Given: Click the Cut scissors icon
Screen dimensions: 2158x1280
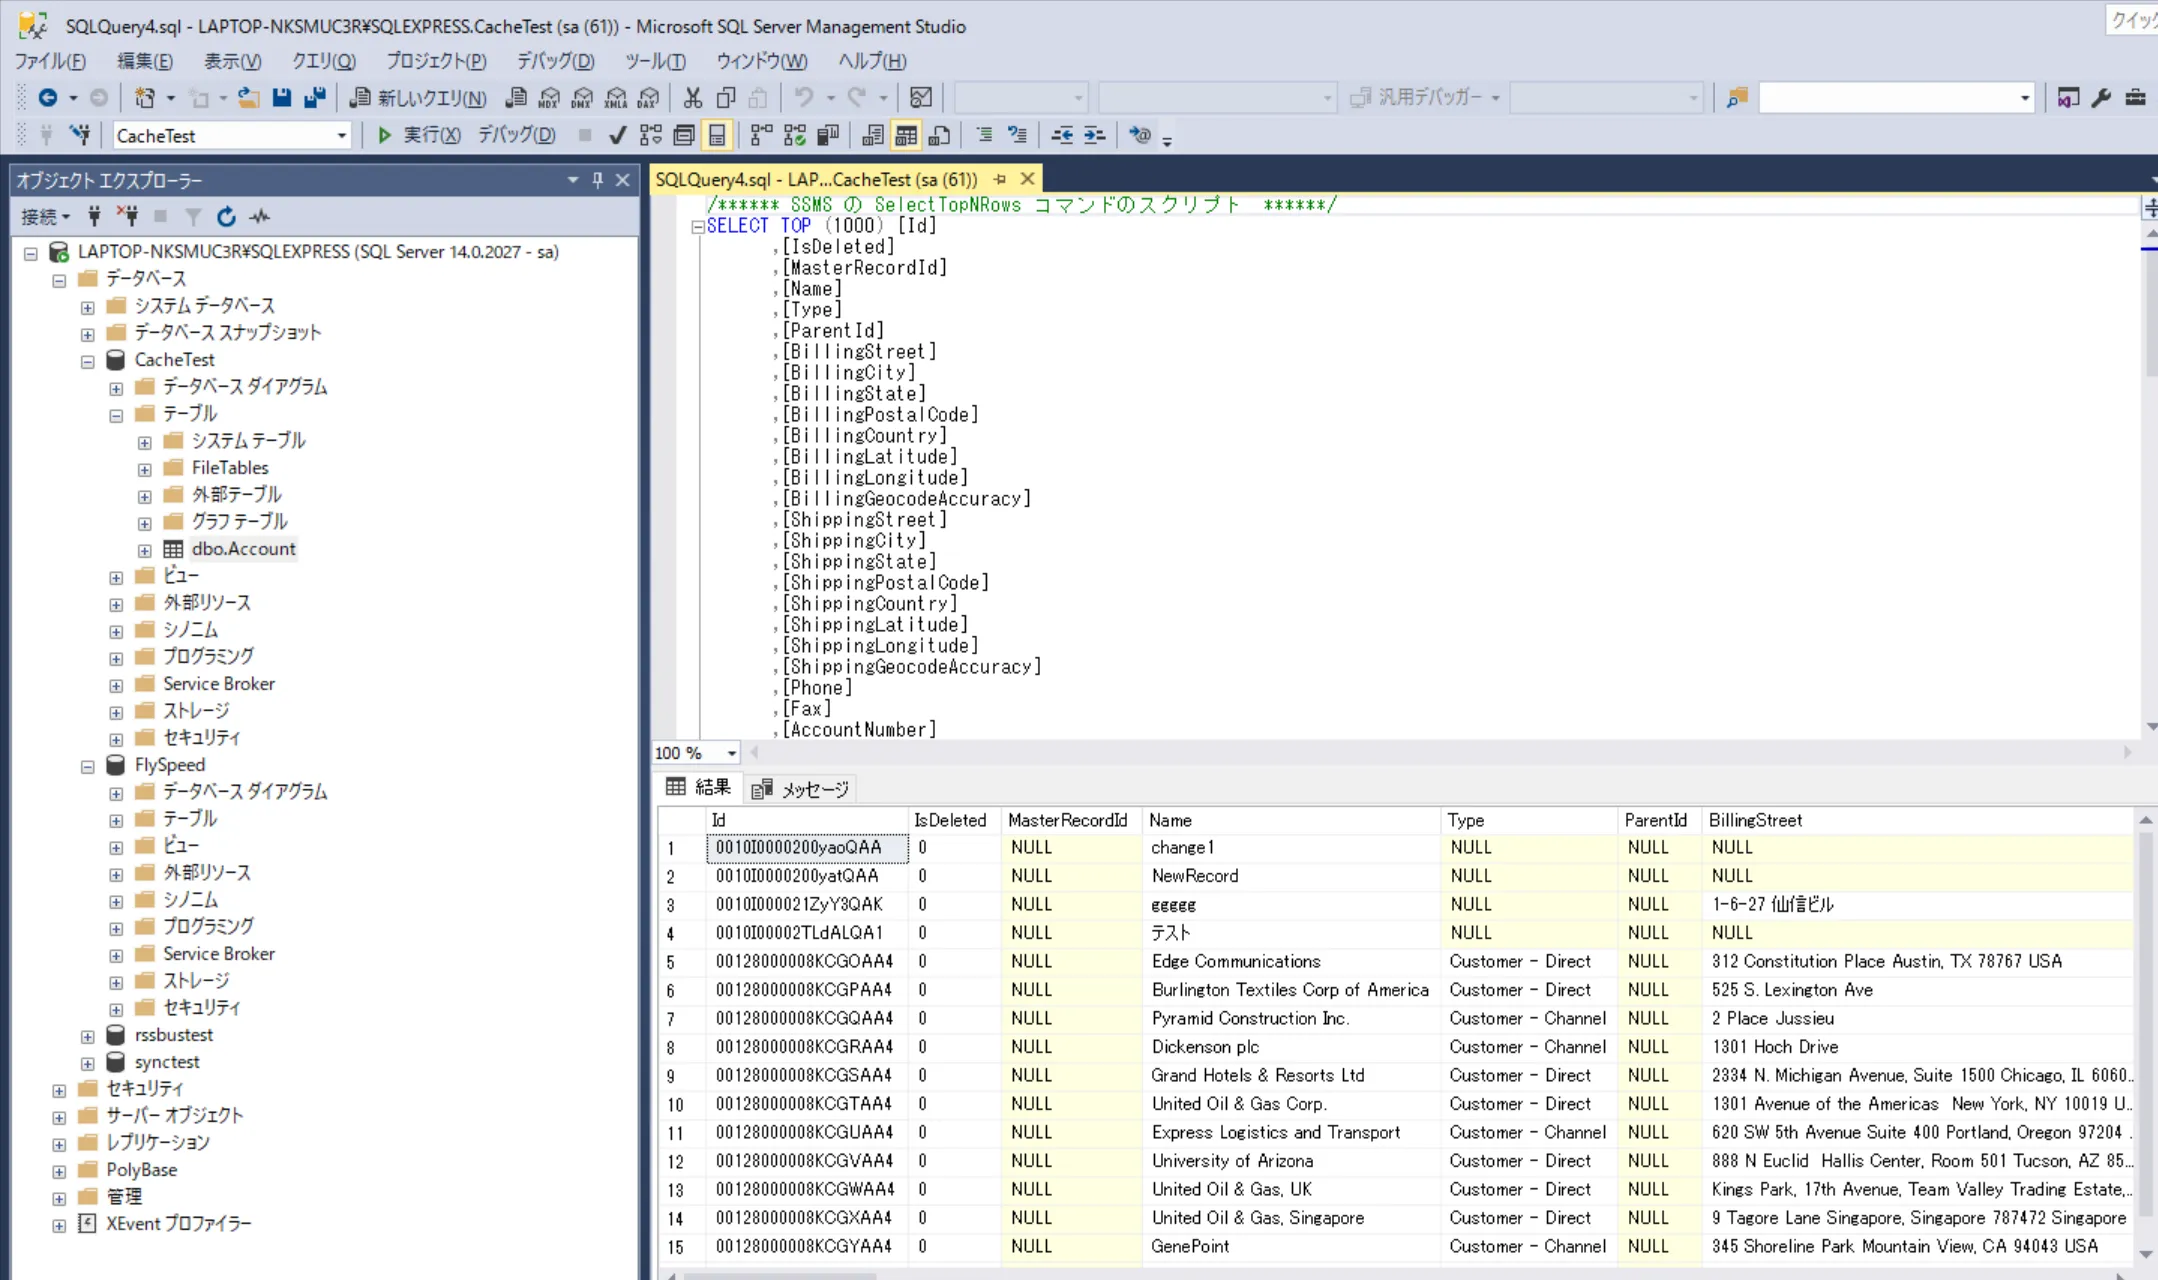Looking at the screenshot, I should pos(692,97).
